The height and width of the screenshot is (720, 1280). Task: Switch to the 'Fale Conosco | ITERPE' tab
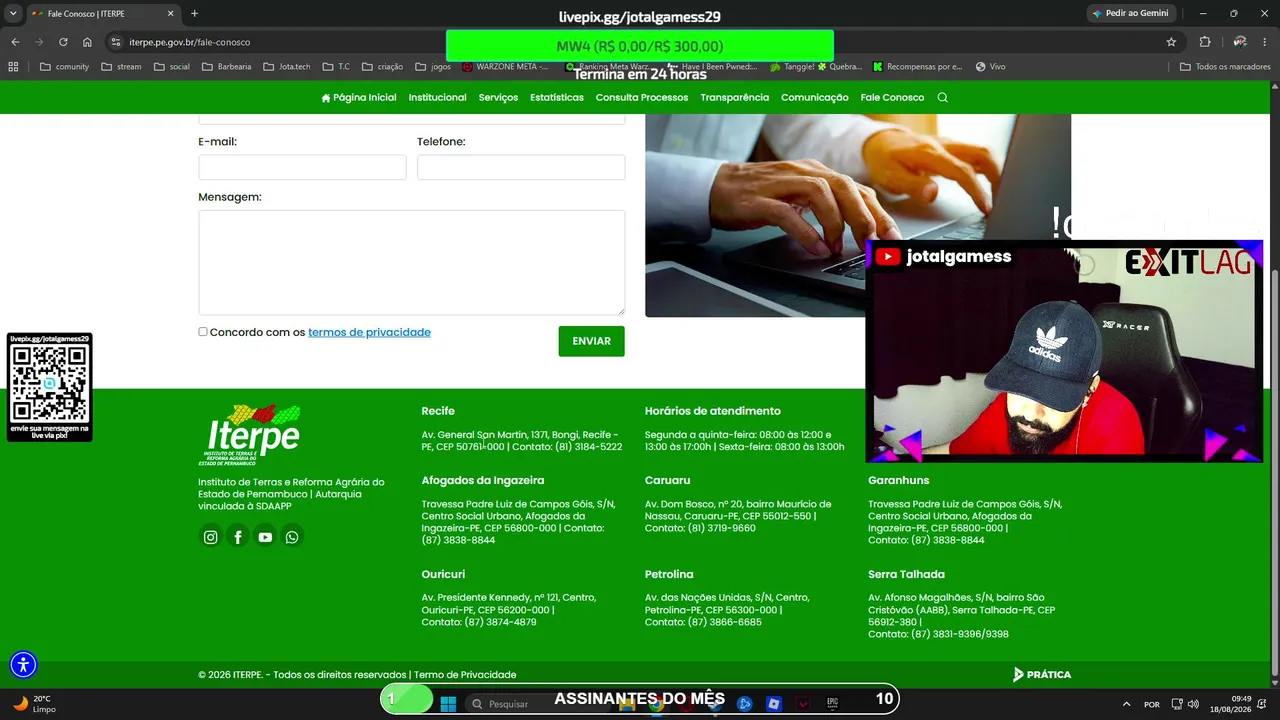pyautogui.click(x=102, y=14)
